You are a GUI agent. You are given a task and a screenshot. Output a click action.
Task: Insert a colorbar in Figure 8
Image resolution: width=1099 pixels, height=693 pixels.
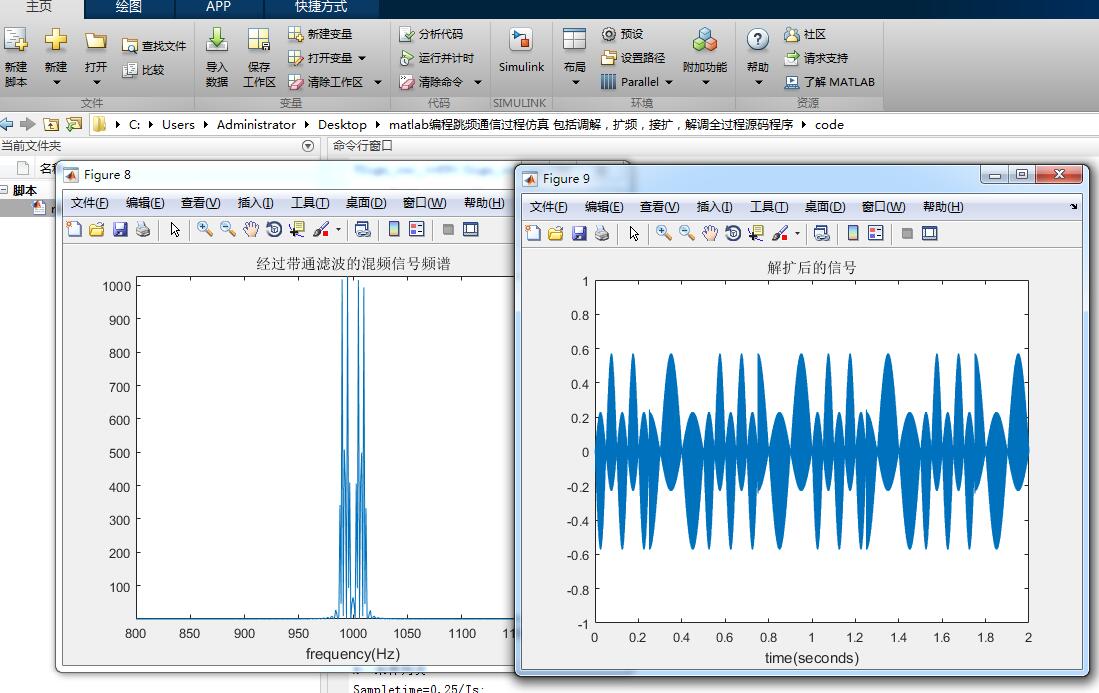point(394,229)
